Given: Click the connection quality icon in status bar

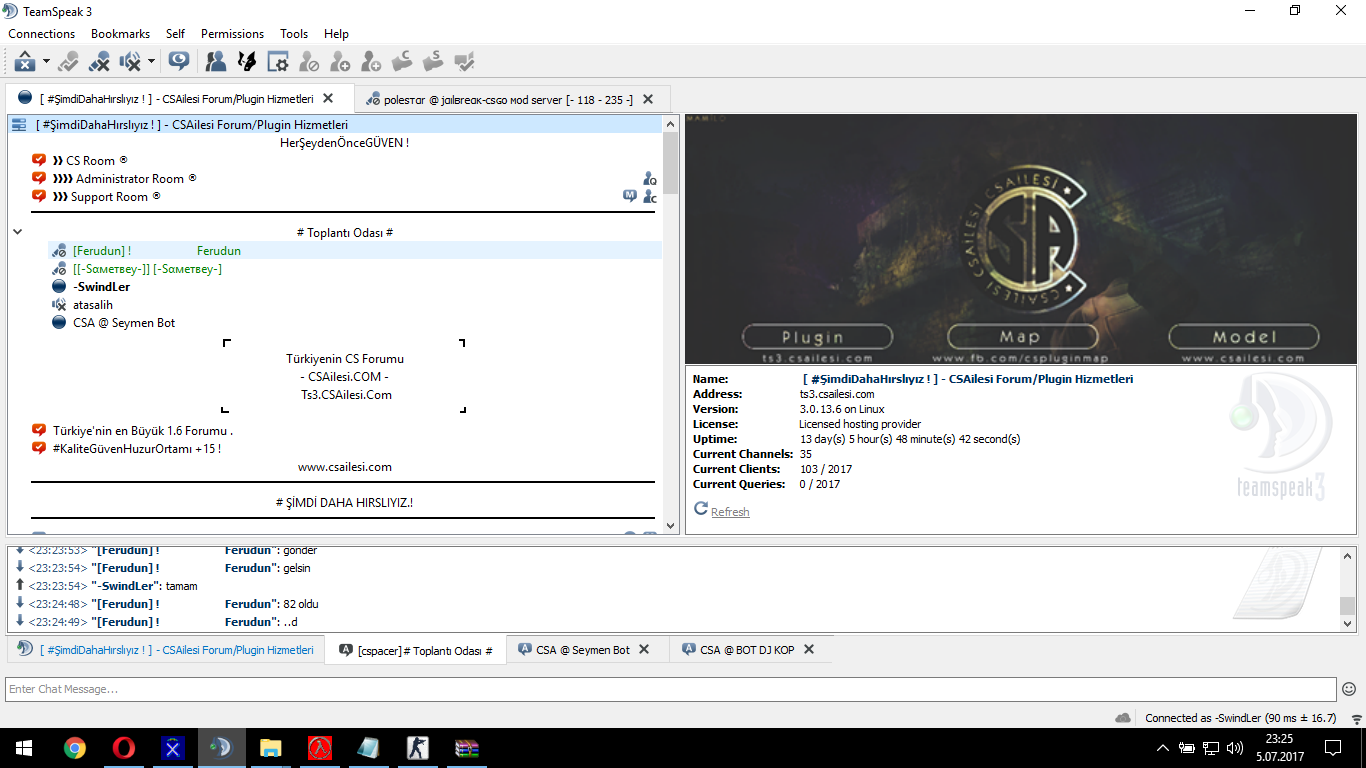Looking at the screenshot, I should (1356, 719).
